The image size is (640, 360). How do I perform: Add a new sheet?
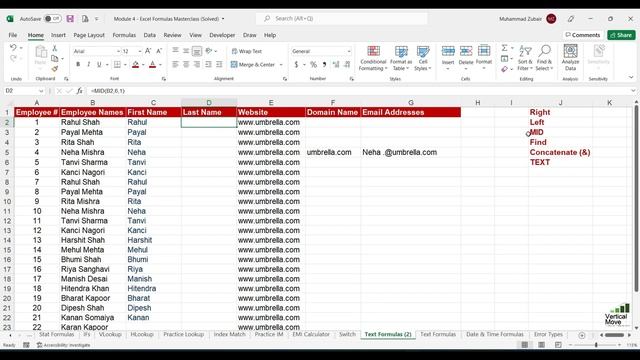tap(582, 335)
